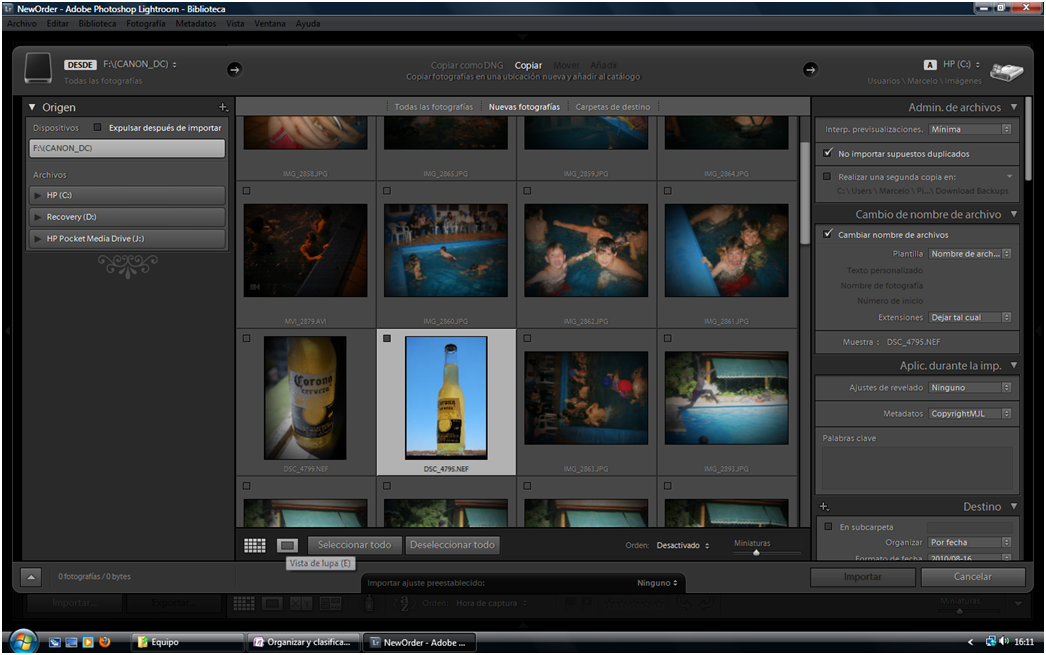Open the Extensiones Dejar tal cual dropdown
This screenshot has height=655, width=1046.
[970, 317]
